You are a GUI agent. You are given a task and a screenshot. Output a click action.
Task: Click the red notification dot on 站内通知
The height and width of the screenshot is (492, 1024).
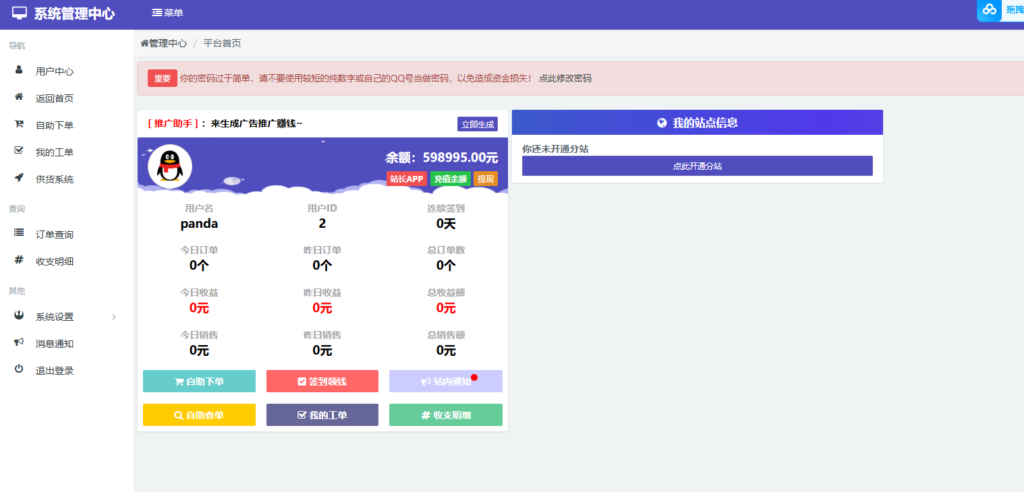(x=474, y=377)
